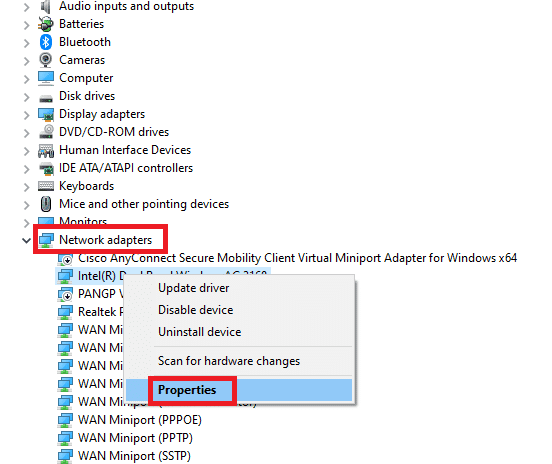The width and height of the screenshot is (552, 464).
Task: Click the Cameras webcam icon
Action: [x=46, y=60]
